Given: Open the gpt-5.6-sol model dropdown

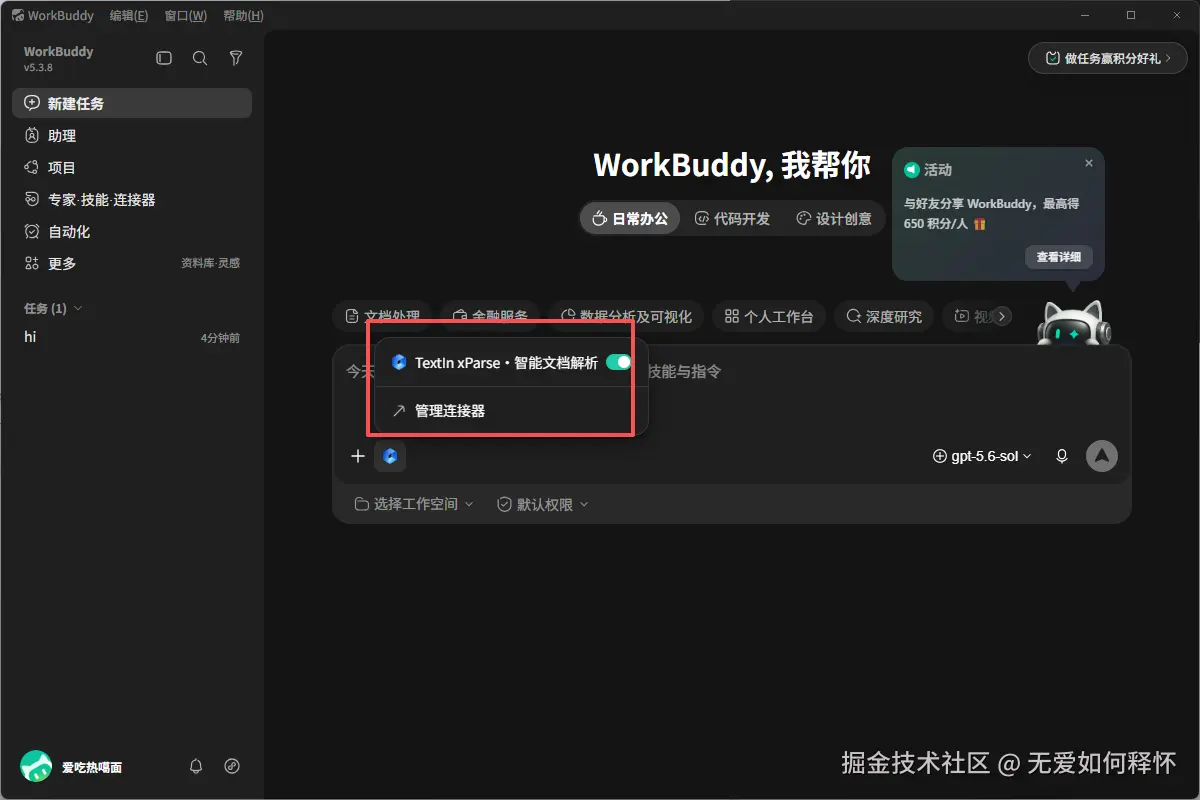Looking at the screenshot, I should point(981,456).
